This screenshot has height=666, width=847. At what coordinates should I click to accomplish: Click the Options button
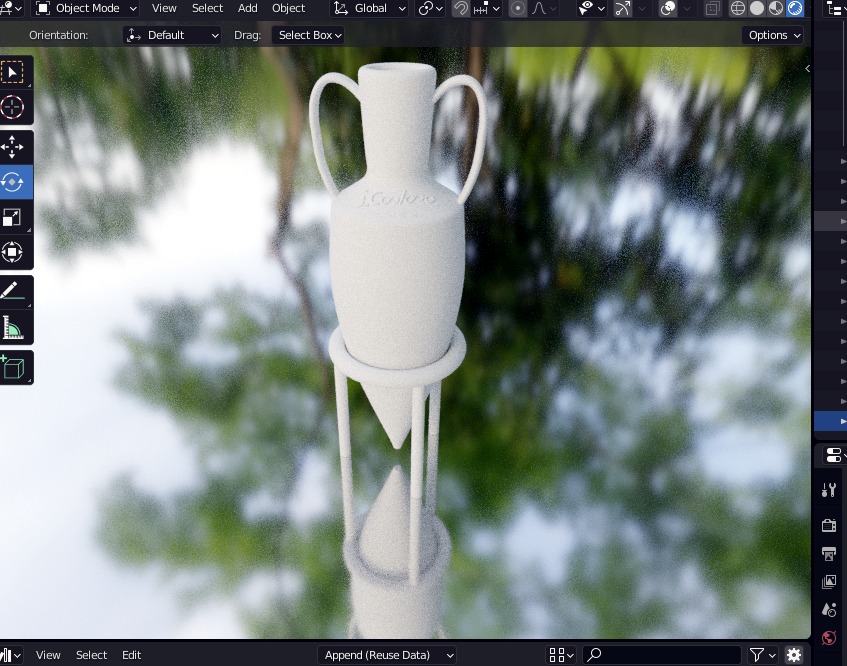click(x=774, y=35)
